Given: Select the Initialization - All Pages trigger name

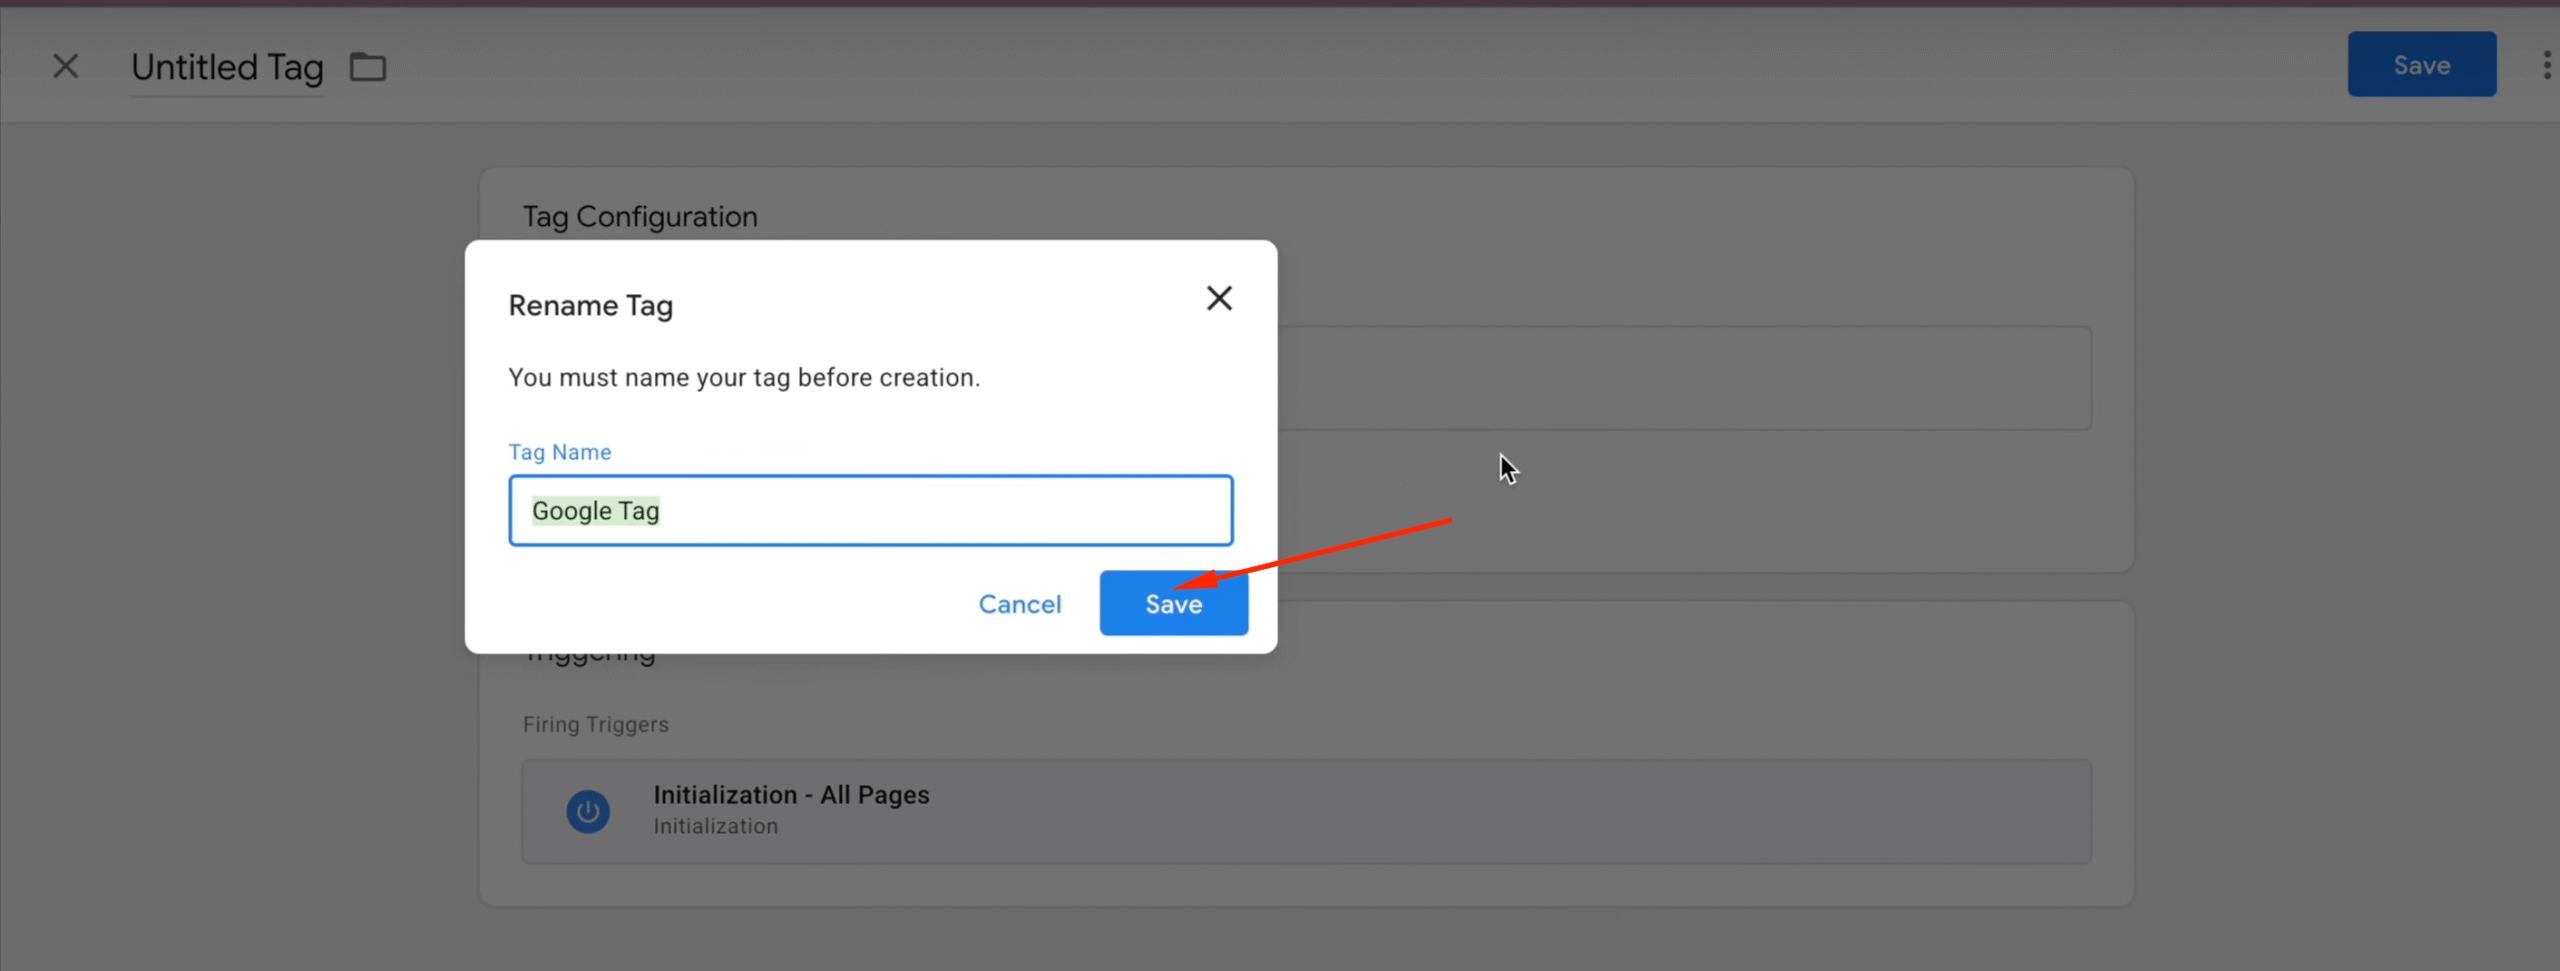Looking at the screenshot, I should click(791, 795).
